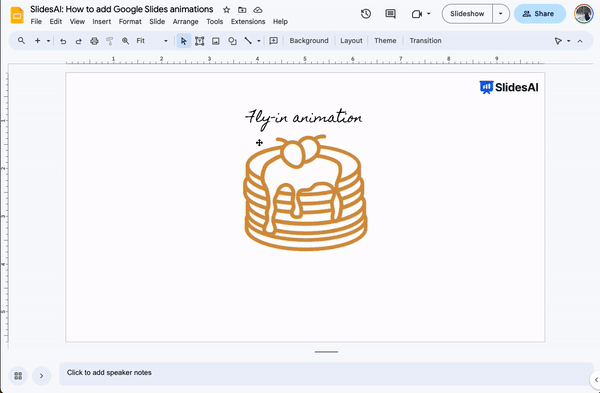Viewport: 600px width, 393px height.
Task: Open the Google Slides home icon
Action: click(17, 15)
